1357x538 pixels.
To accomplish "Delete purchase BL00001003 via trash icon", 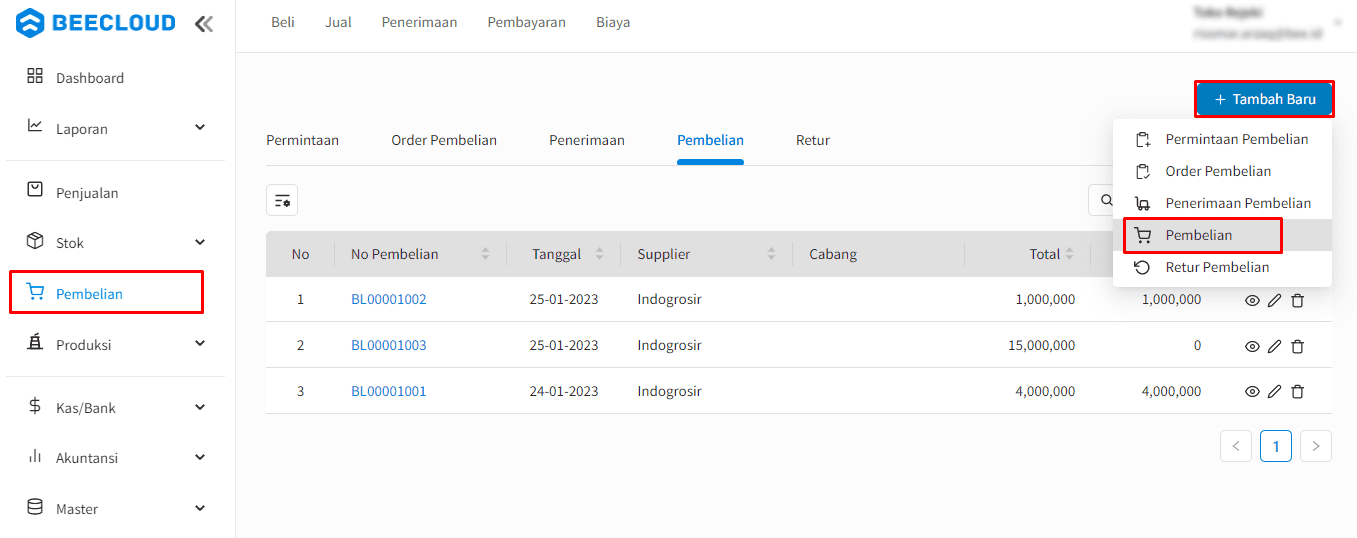I will point(1297,346).
